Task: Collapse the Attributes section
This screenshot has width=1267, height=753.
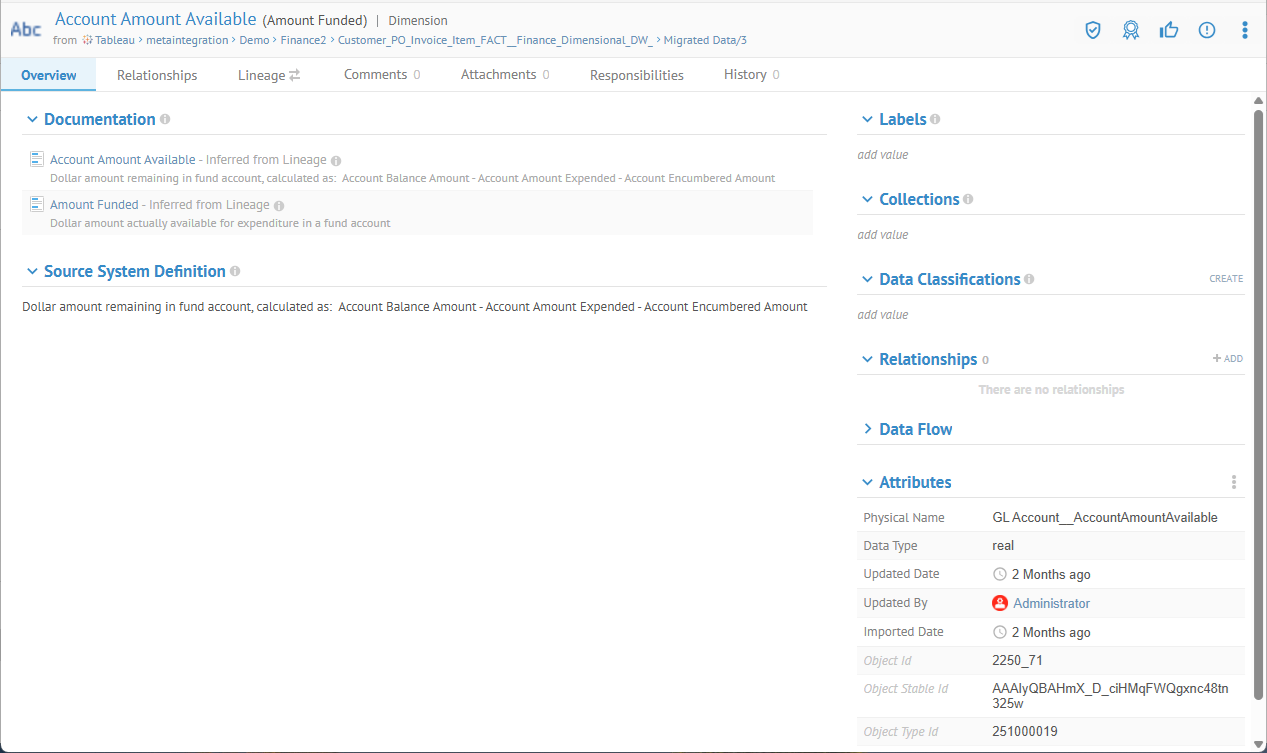Action: [867, 482]
